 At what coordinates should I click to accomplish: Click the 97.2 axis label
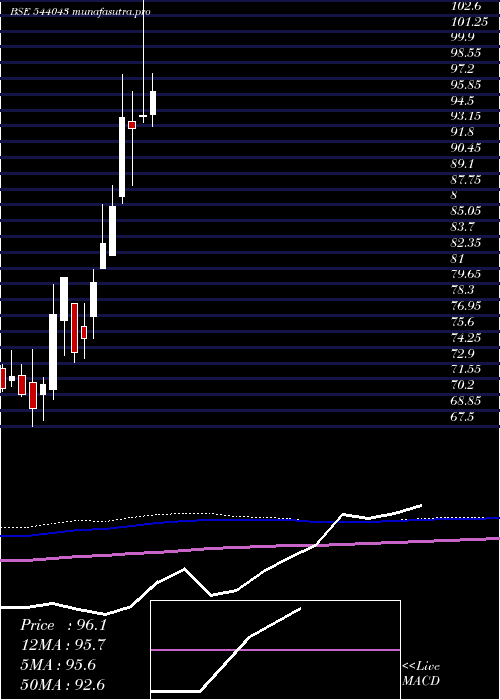(x=462, y=69)
